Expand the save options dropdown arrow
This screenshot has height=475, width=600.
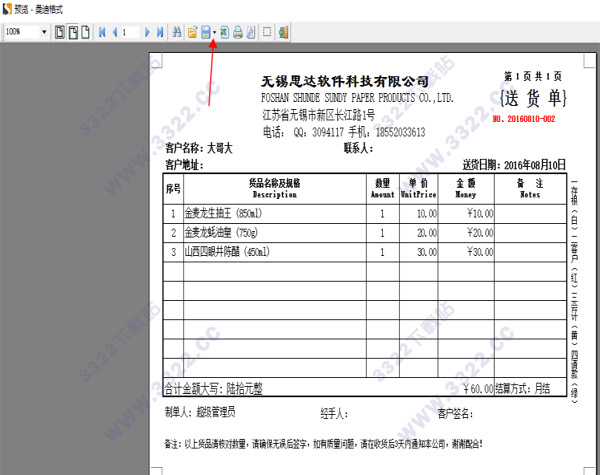pyautogui.click(x=214, y=32)
